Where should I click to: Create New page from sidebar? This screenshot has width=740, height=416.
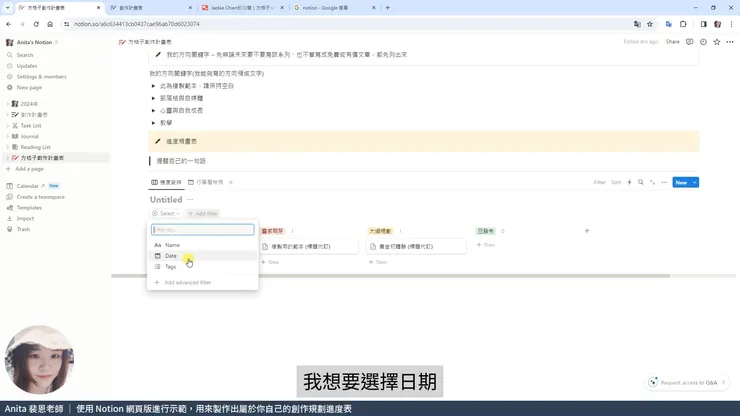pyautogui.click(x=29, y=87)
